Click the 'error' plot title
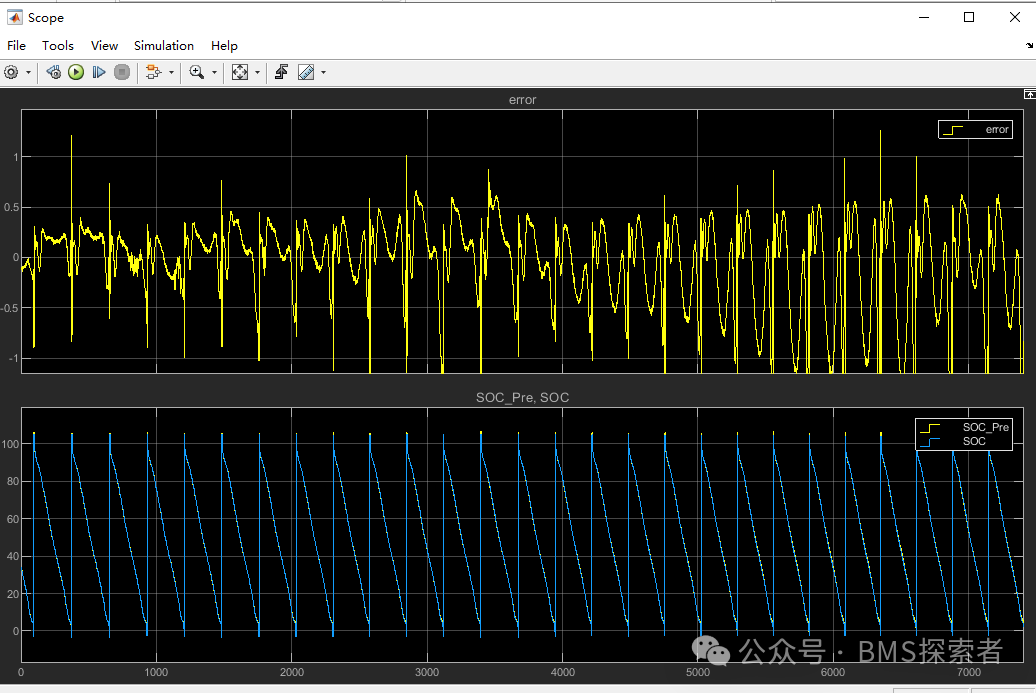The image size is (1036, 693). coord(523,100)
